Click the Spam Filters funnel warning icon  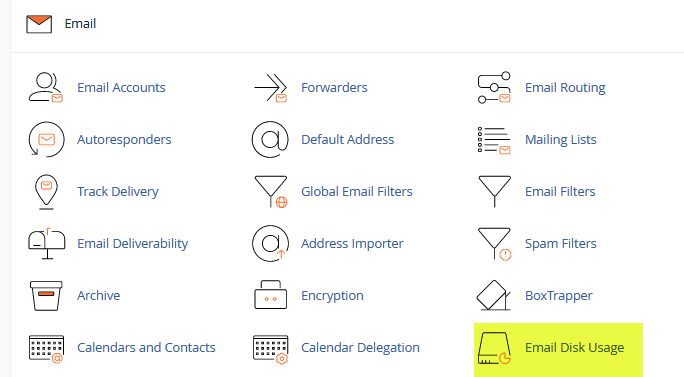point(495,244)
